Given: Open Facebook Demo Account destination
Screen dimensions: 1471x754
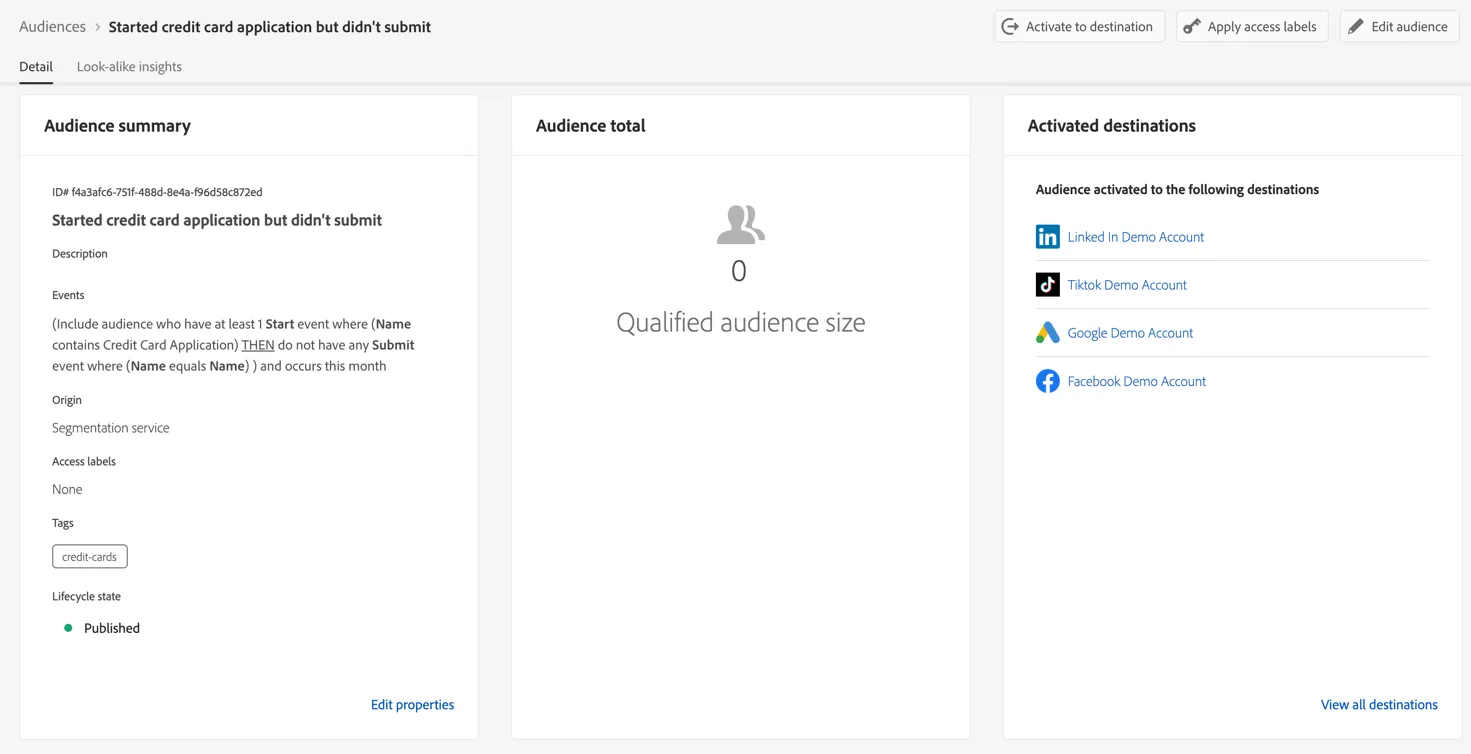Looking at the screenshot, I should point(1136,381).
